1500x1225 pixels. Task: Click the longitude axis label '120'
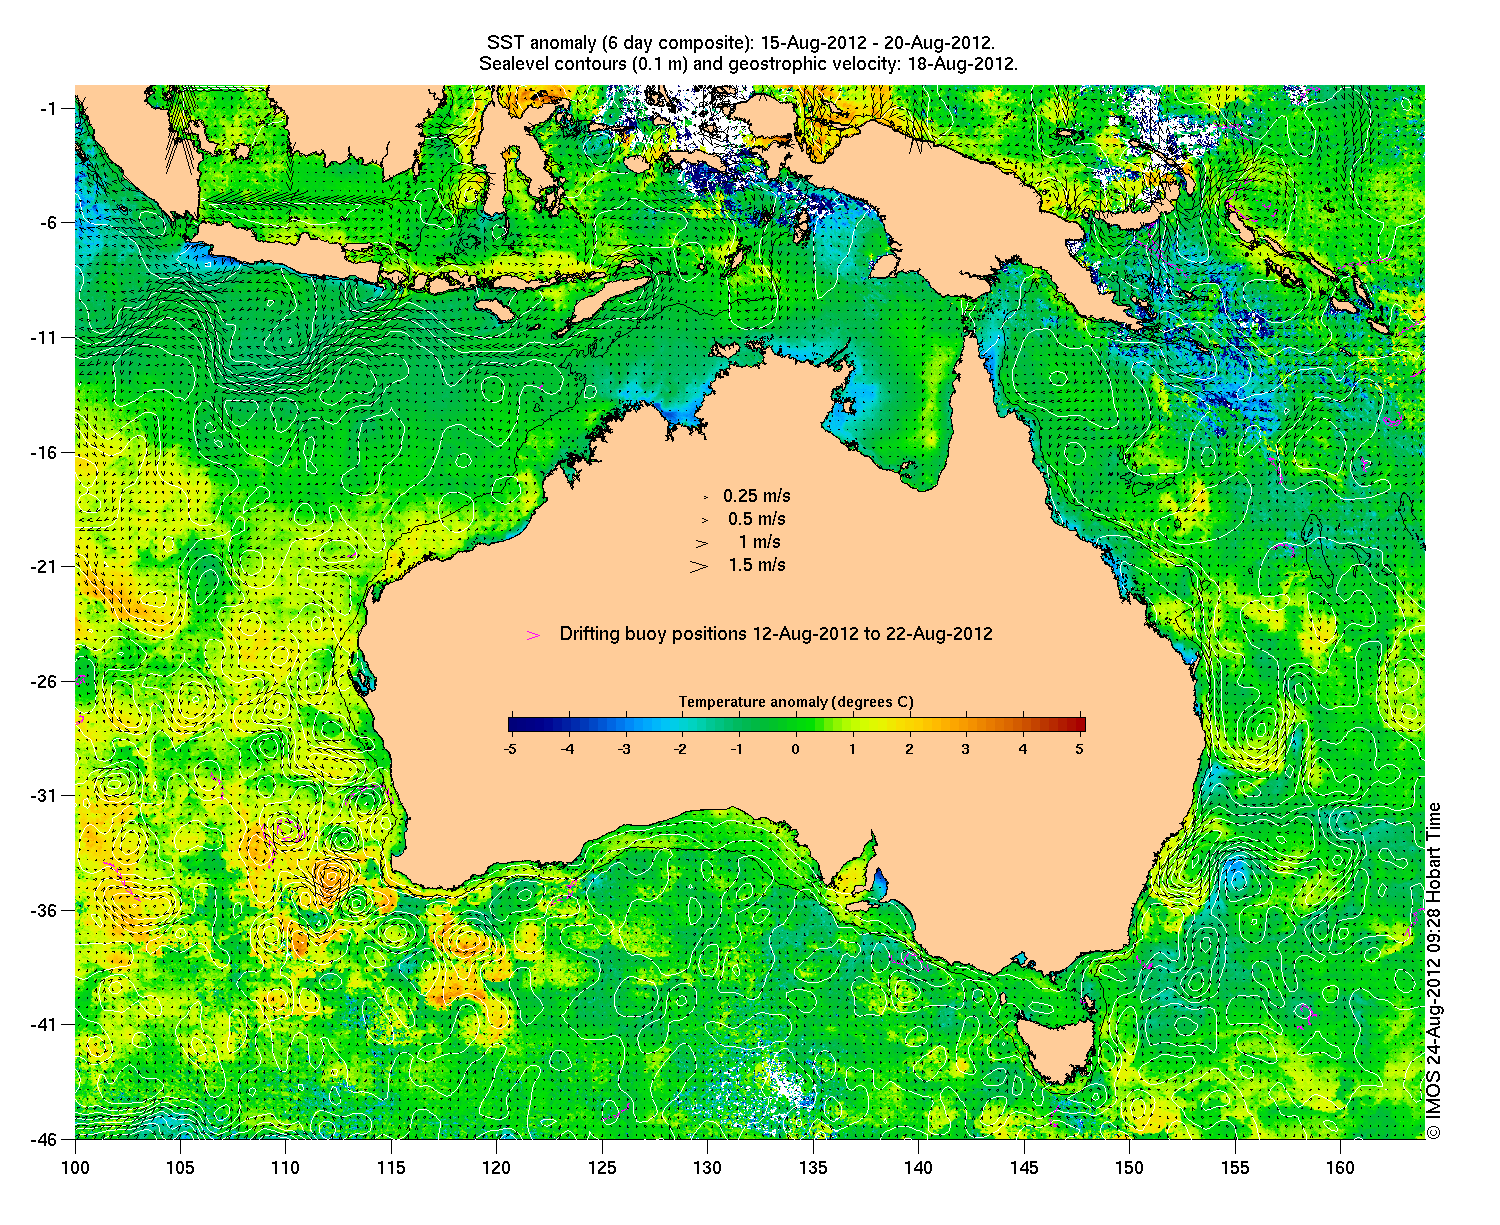[x=496, y=1168]
